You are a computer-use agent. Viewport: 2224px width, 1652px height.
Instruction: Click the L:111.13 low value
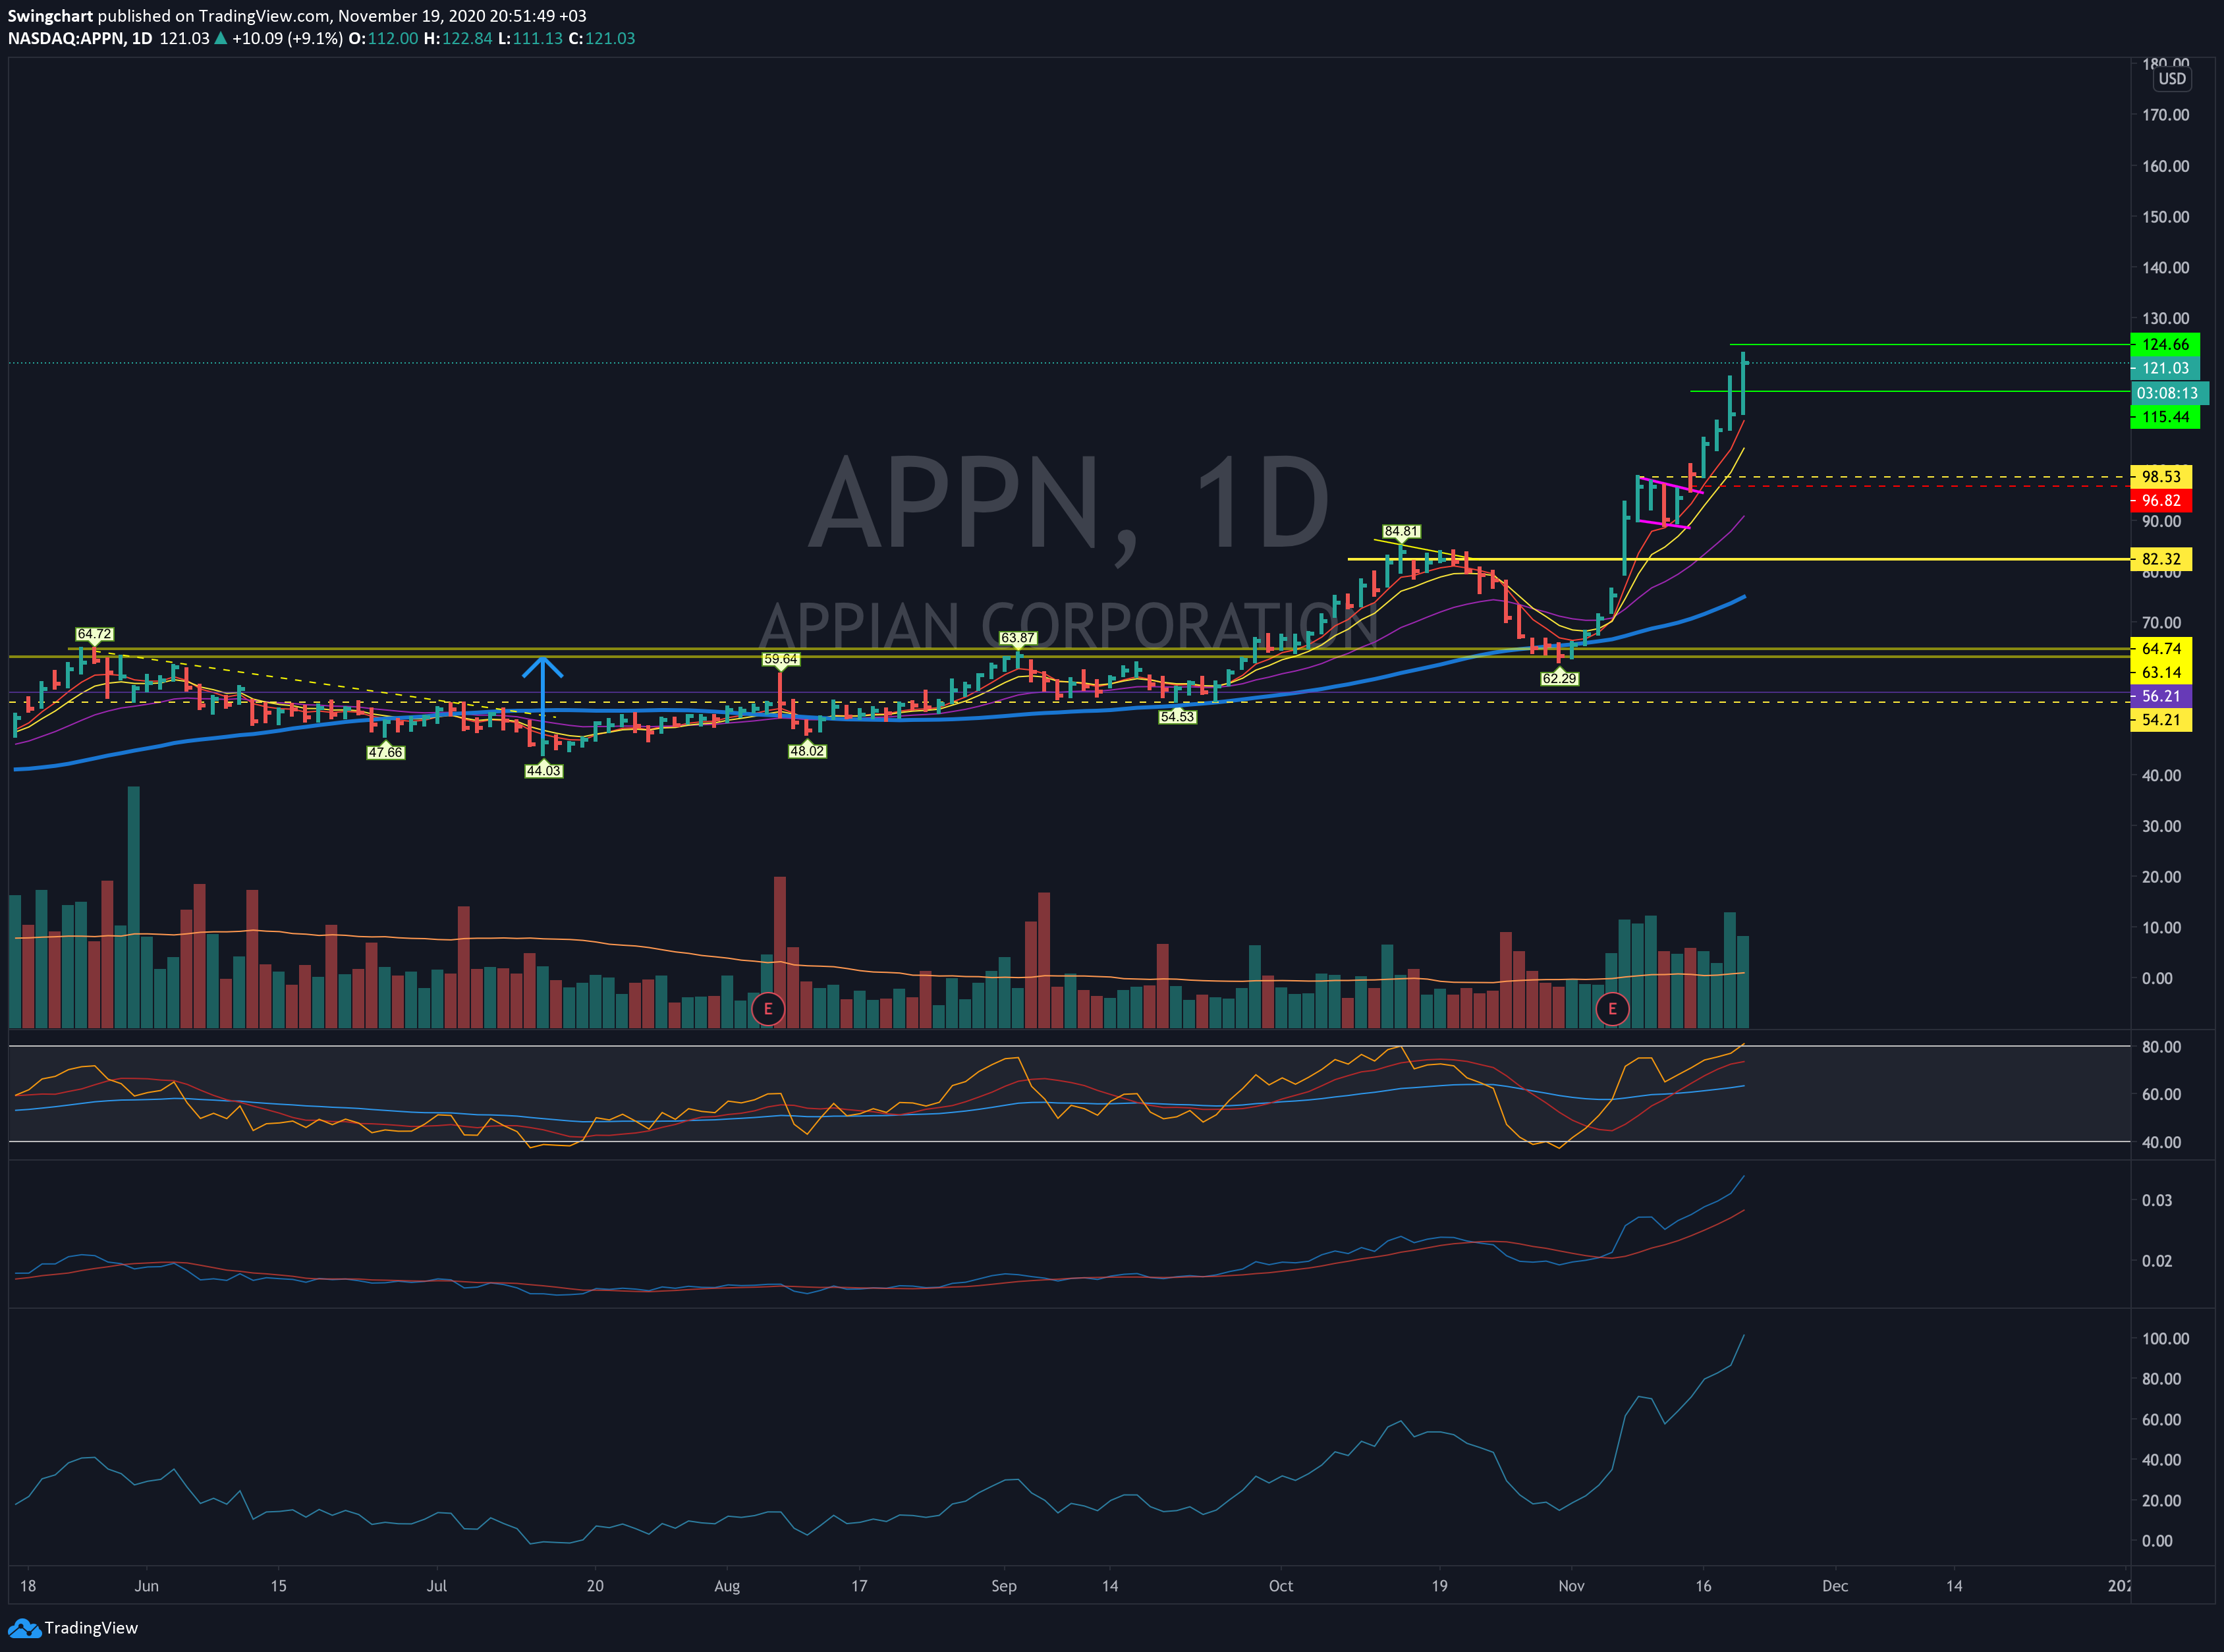pyautogui.click(x=530, y=38)
